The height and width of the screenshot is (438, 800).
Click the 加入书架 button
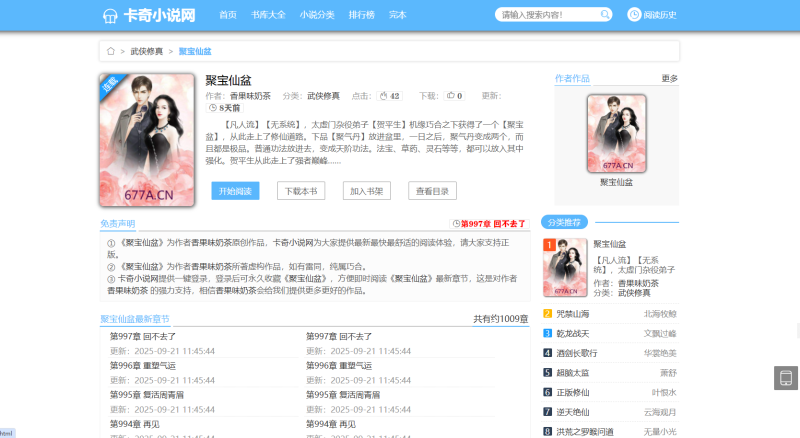click(366, 191)
